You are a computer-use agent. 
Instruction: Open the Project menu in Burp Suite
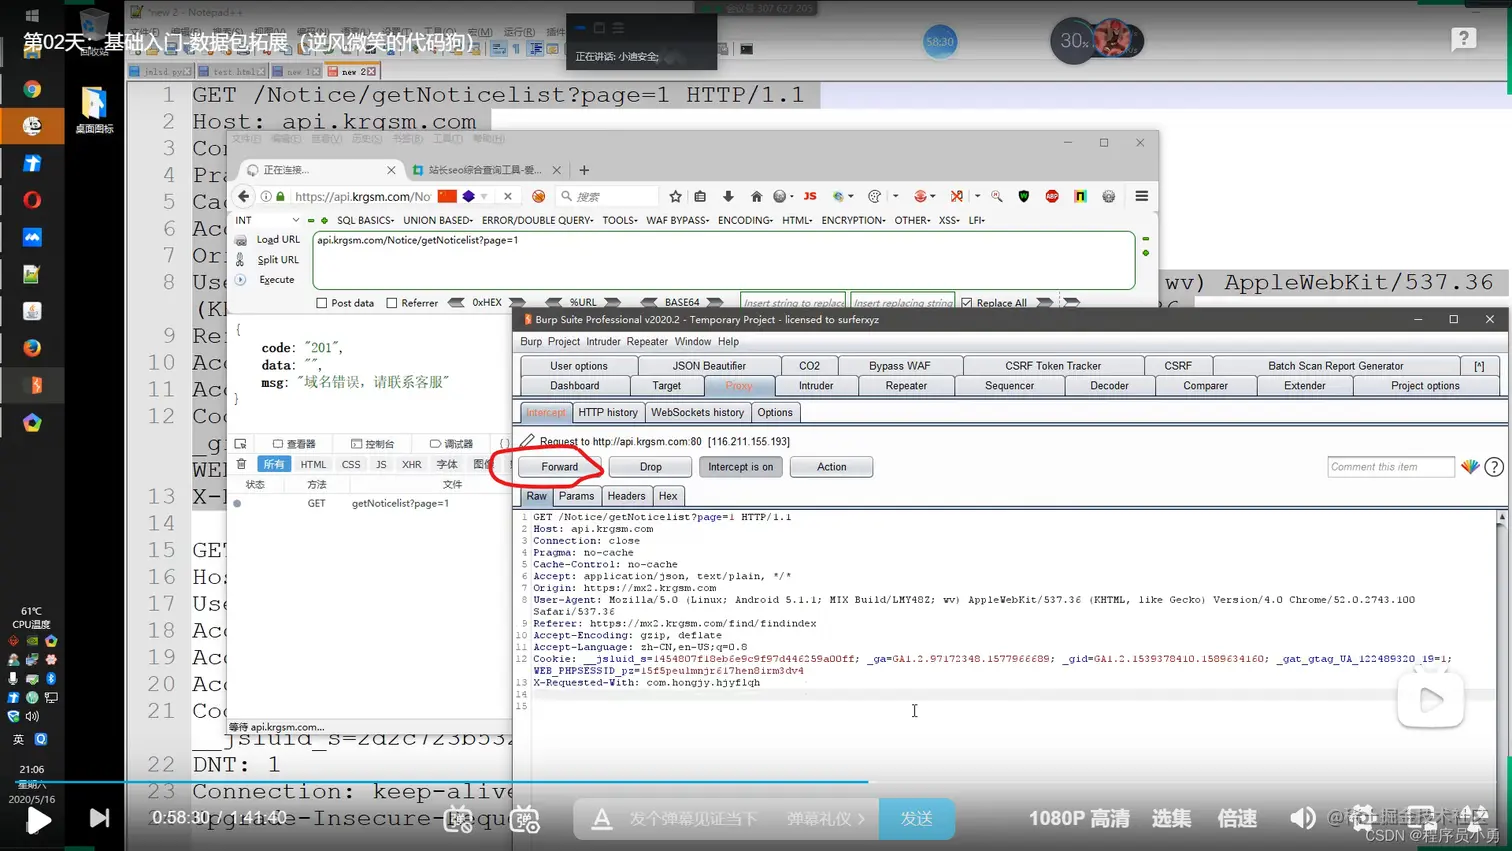(563, 342)
